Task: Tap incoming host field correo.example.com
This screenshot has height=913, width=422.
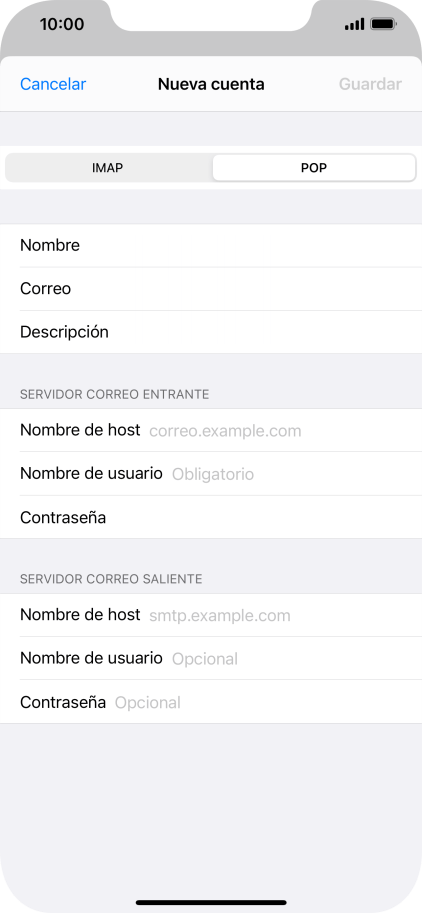Action: coord(211,430)
